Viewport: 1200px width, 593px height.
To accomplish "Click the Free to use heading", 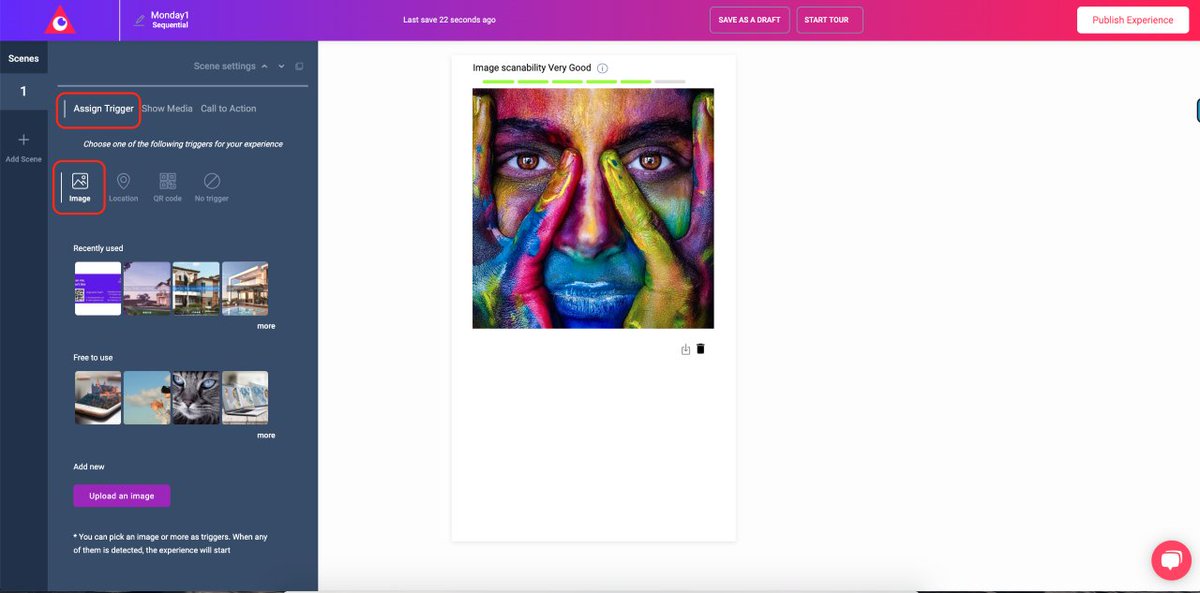I will (93, 357).
